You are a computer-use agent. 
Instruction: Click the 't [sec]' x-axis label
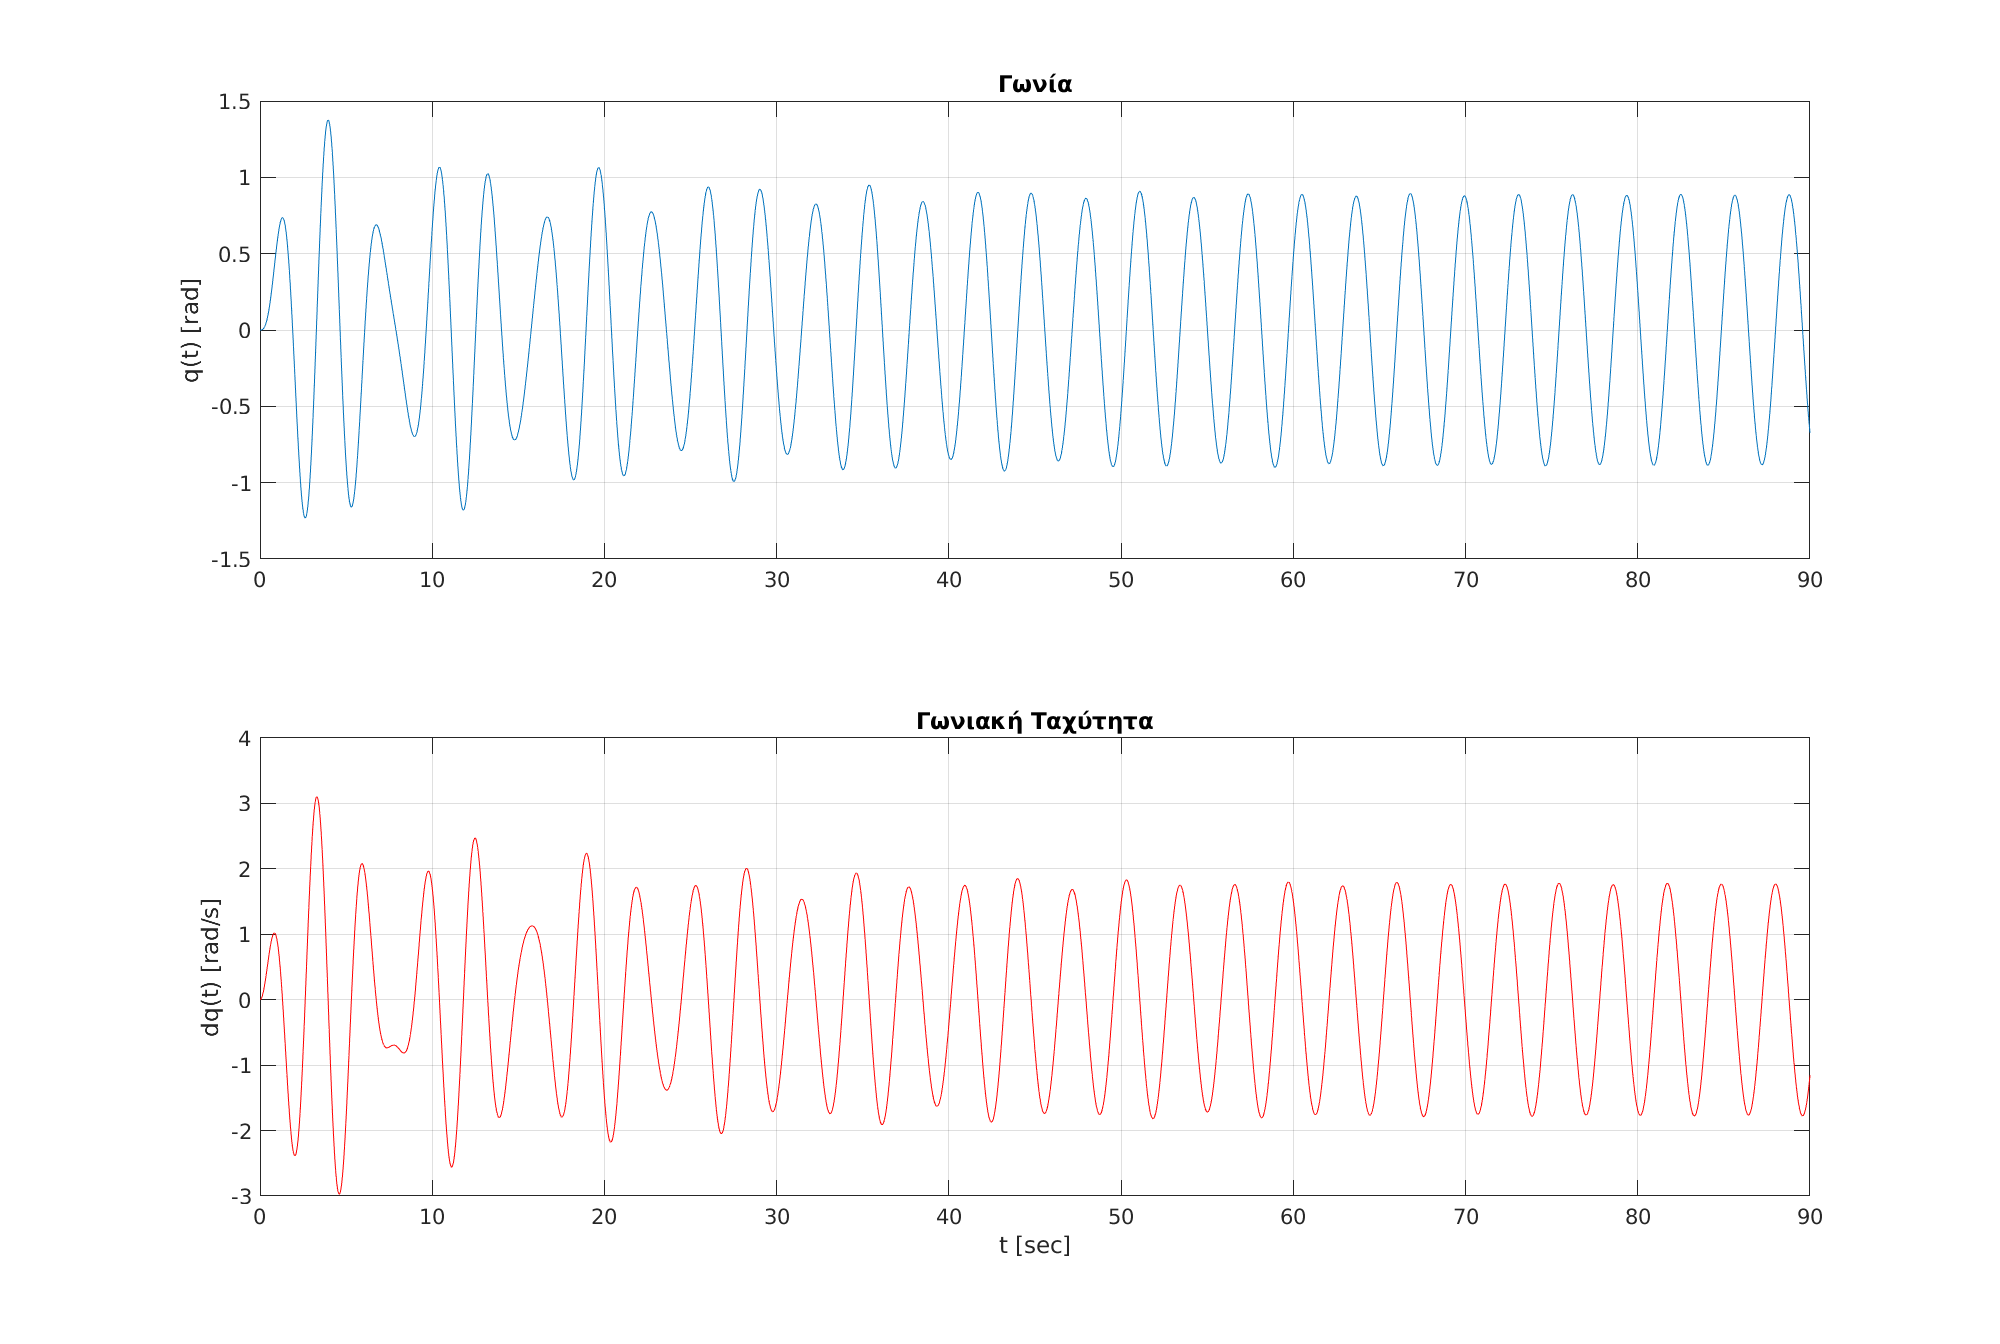click(x=1034, y=1246)
